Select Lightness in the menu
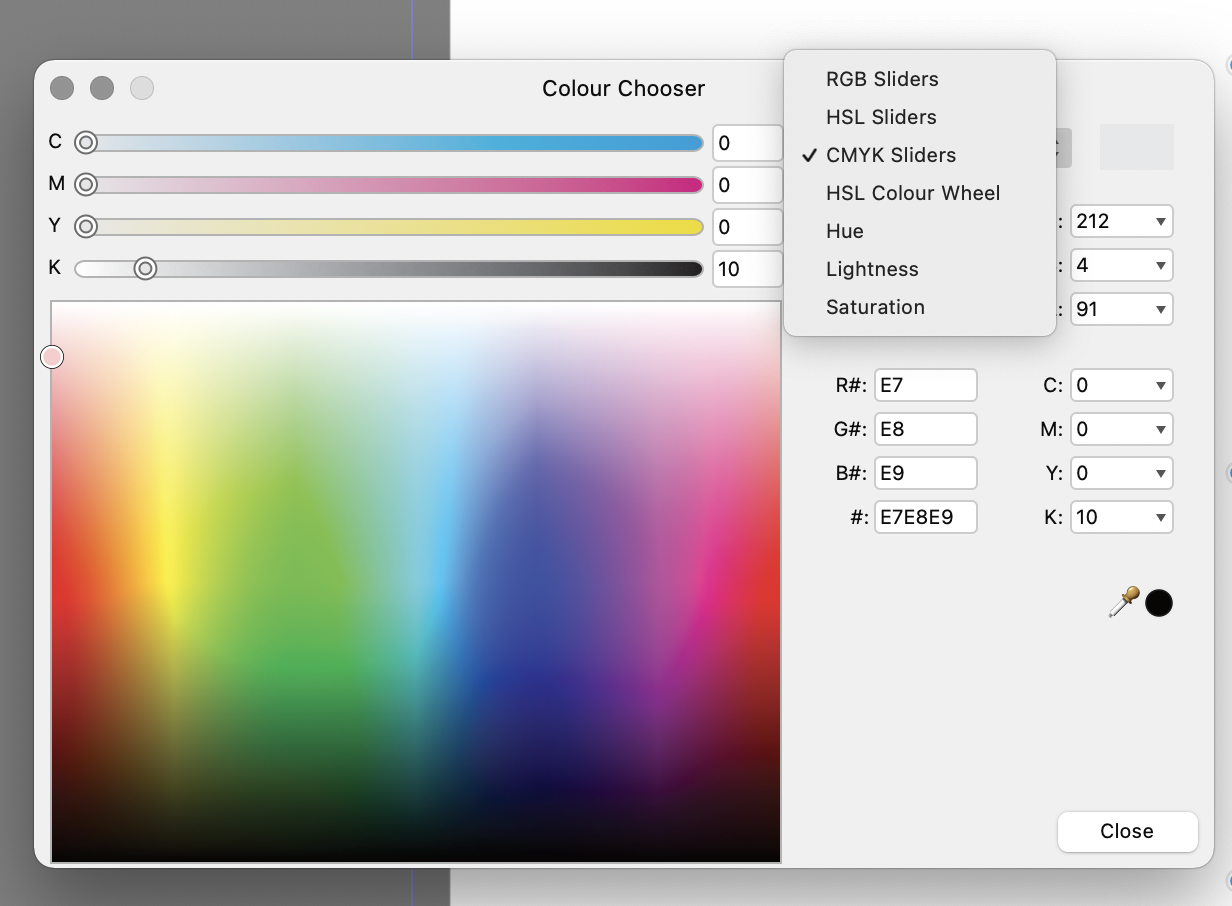Screen dimensions: 1232x906 [871, 269]
